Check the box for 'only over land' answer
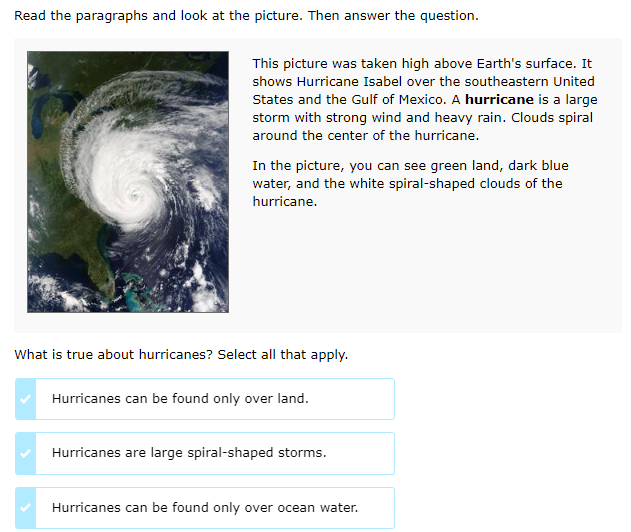The width and height of the screenshot is (631, 532). pos(27,399)
